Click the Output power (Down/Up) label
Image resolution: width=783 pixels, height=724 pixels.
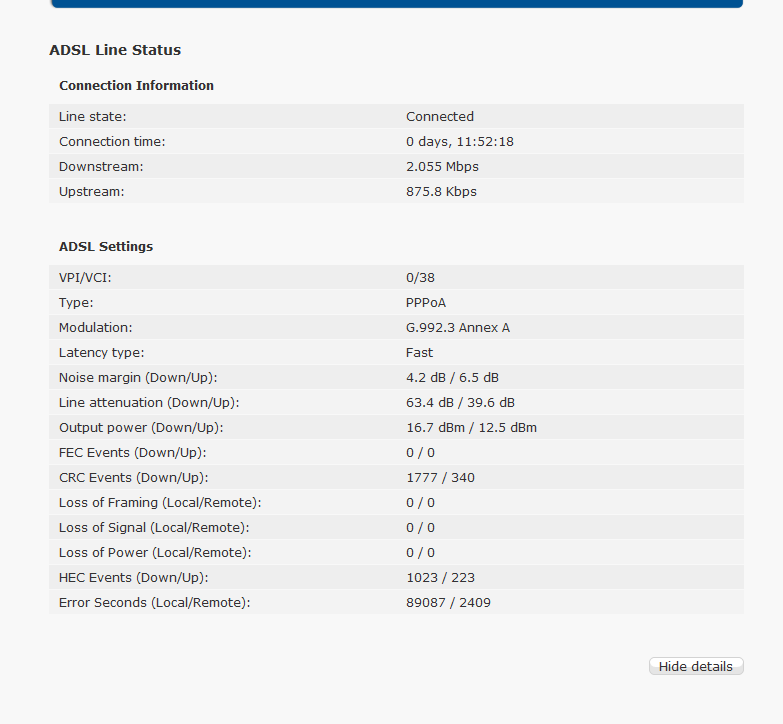(x=141, y=427)
